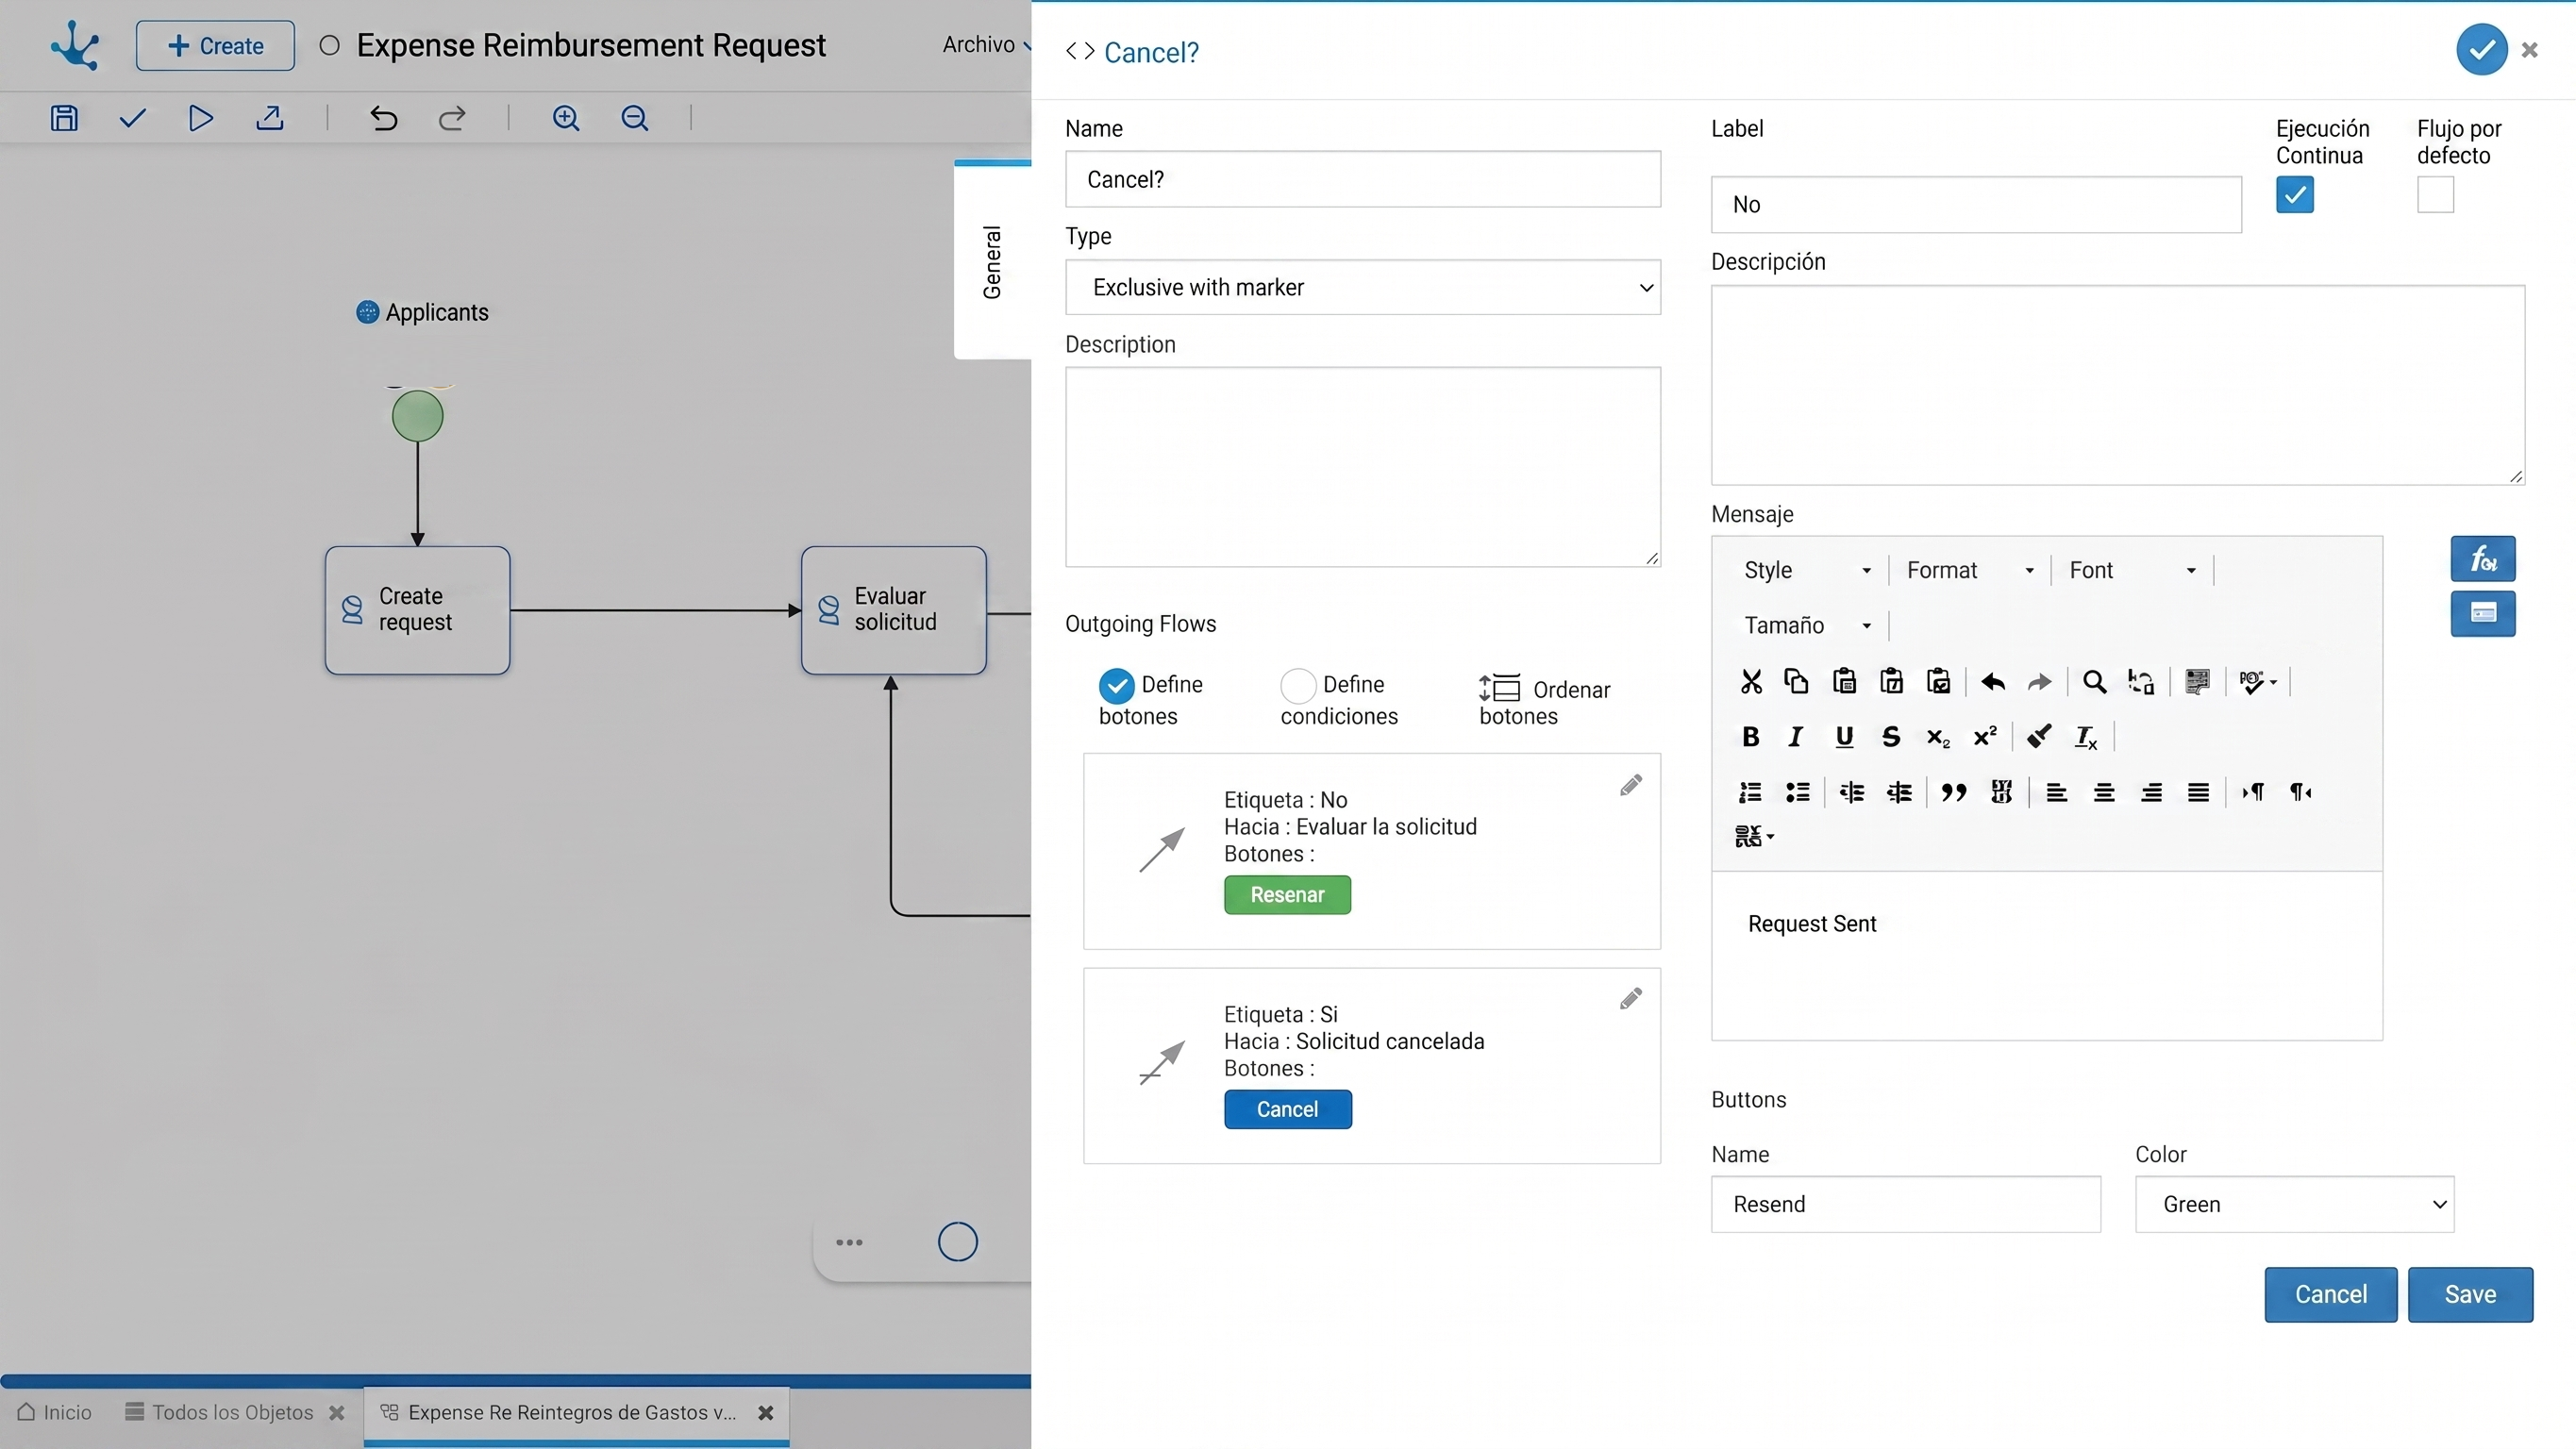The image size is (2576, 1449).
Task: Open the Archivo menu
Action: click(x=985, y=45)
